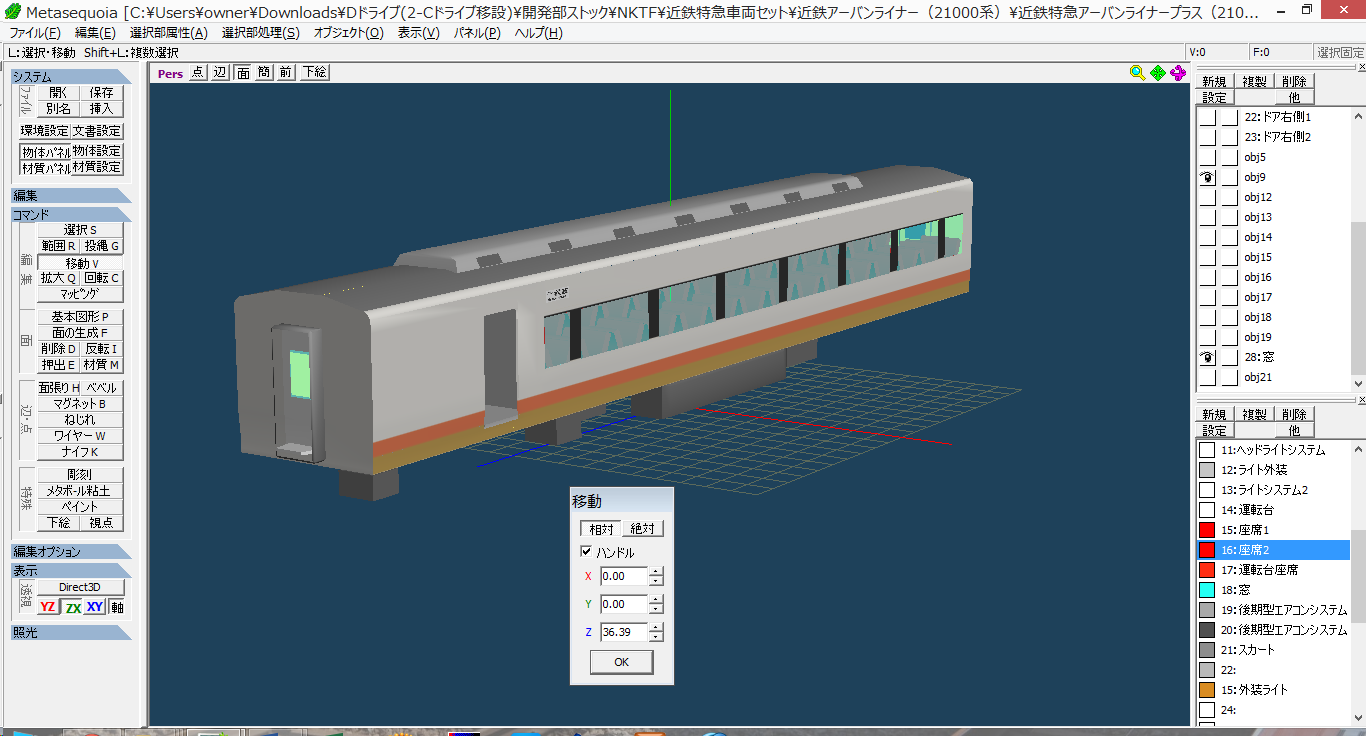The height and width of the screenshot is (736, 1366).
Task: Show obj12 via its visibility box
Action: coord(1207,197)
